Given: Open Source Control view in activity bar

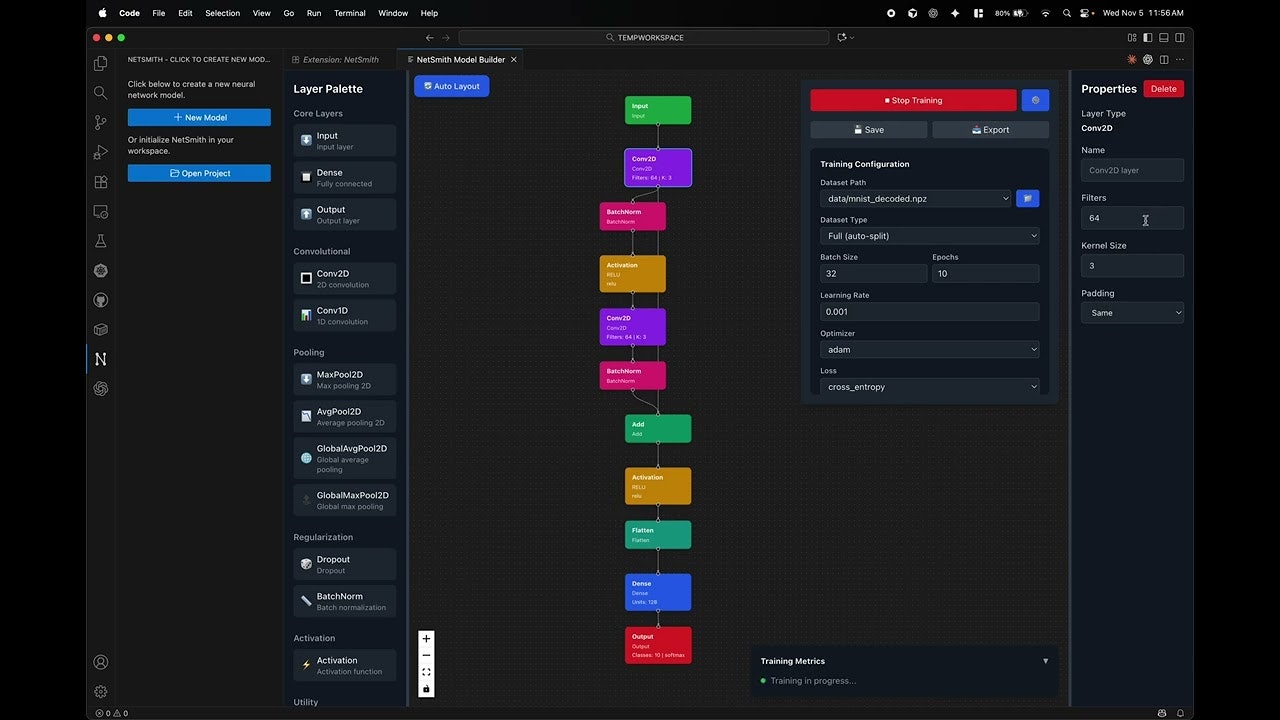Looking at the screenshot, I should 100,123.
